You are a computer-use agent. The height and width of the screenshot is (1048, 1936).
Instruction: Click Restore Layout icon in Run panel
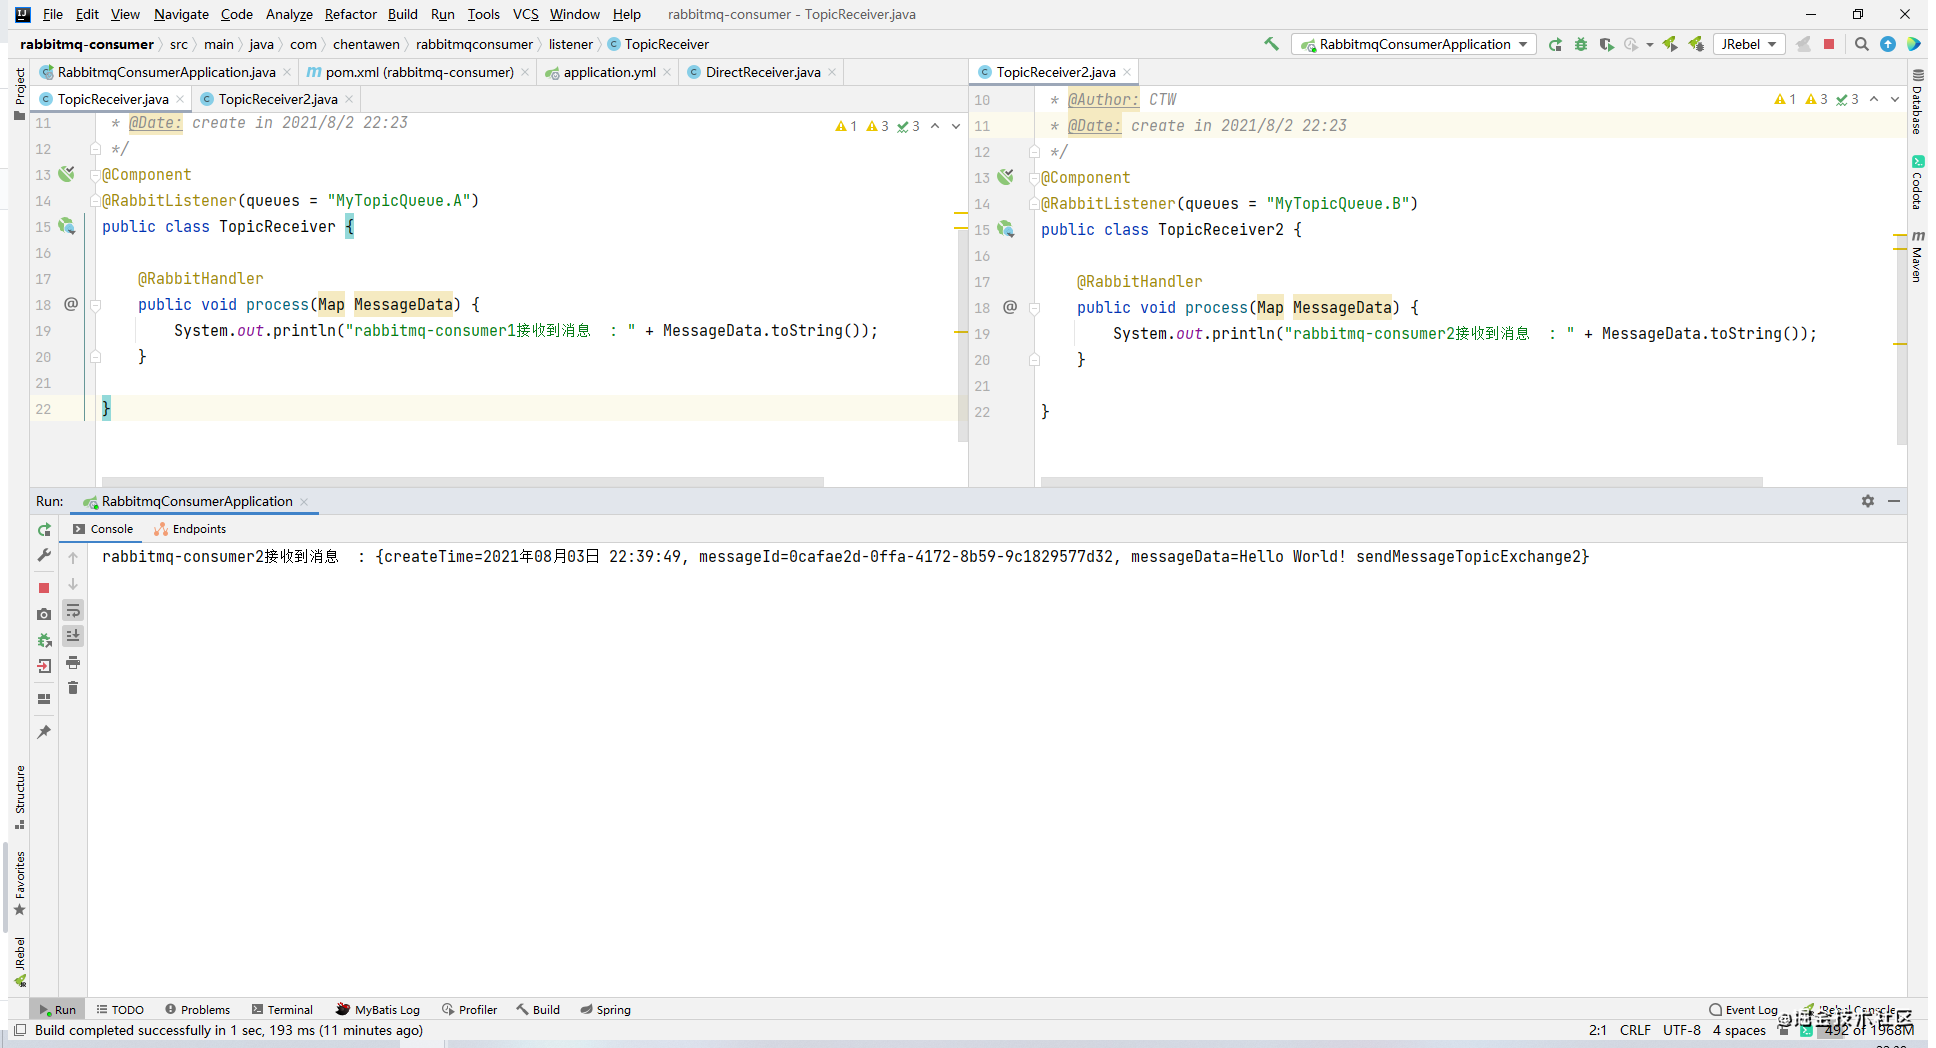pos(44,699)
